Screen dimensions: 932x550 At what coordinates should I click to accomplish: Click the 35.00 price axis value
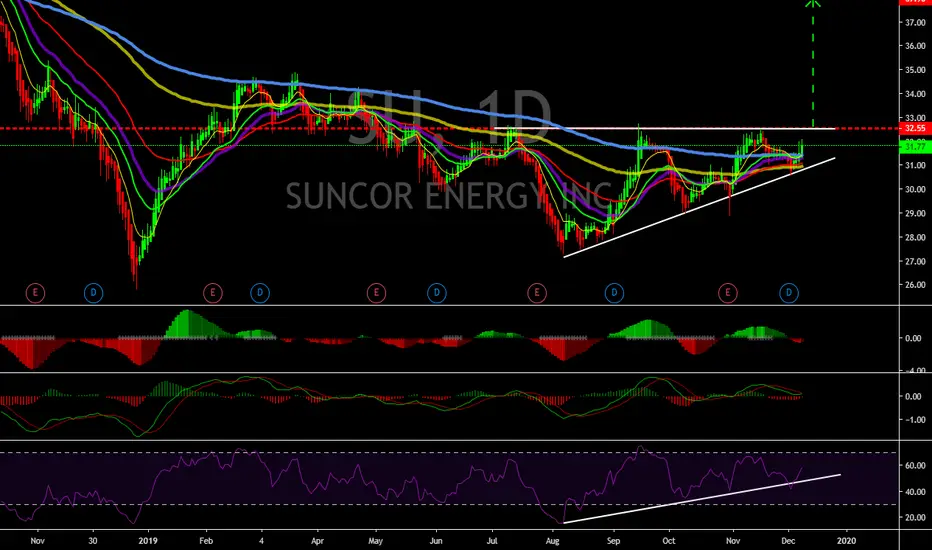pyautogui.click(x=915, y=70)
